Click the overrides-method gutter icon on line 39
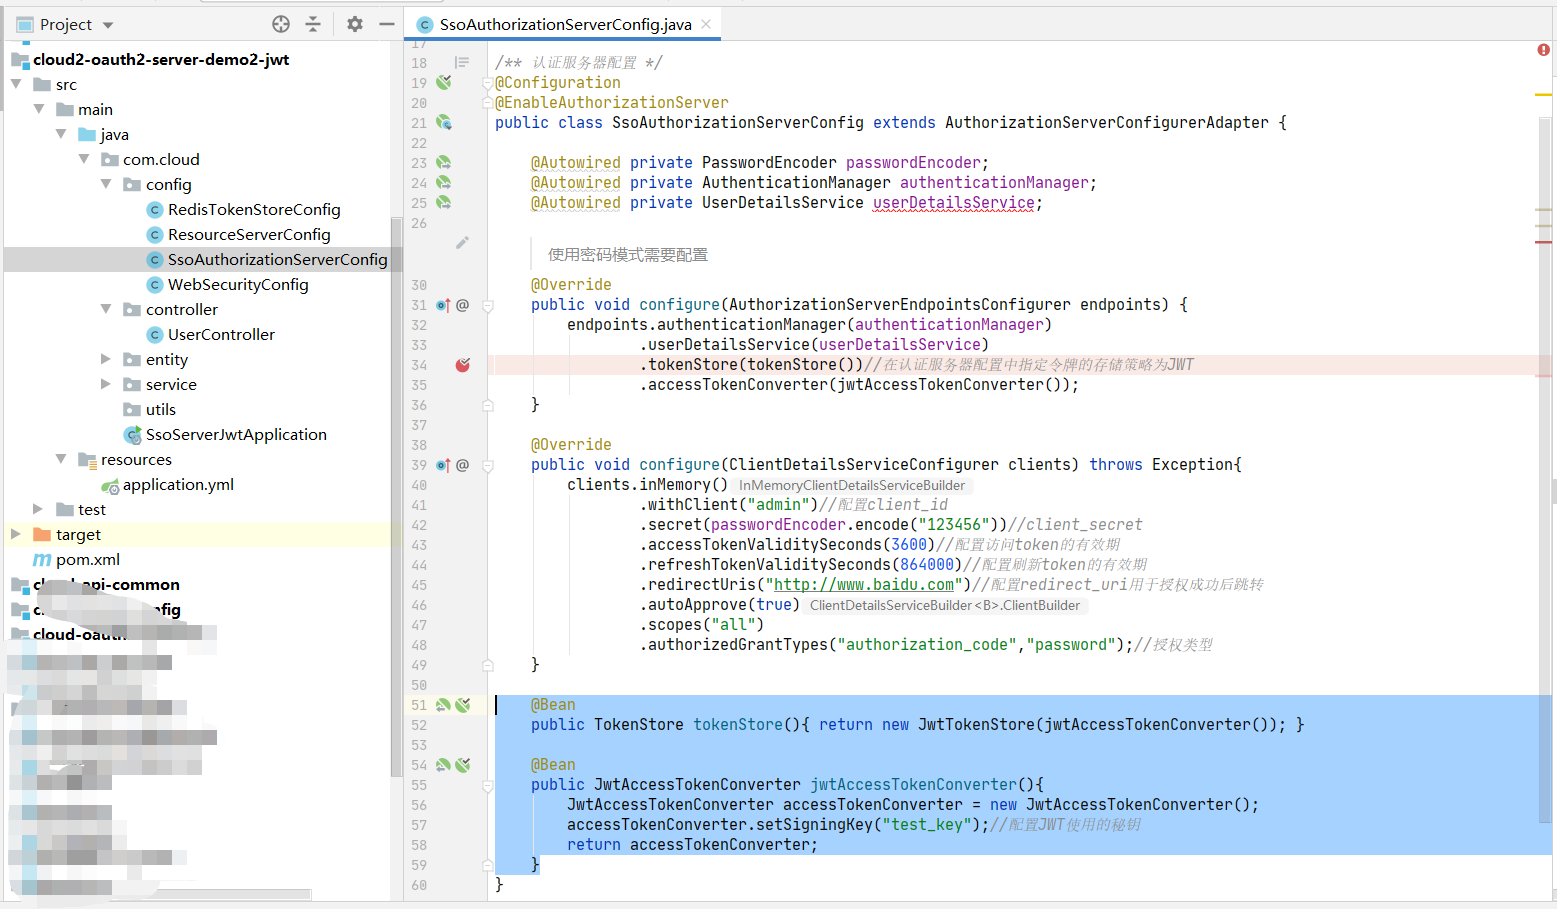 point(443,465)
